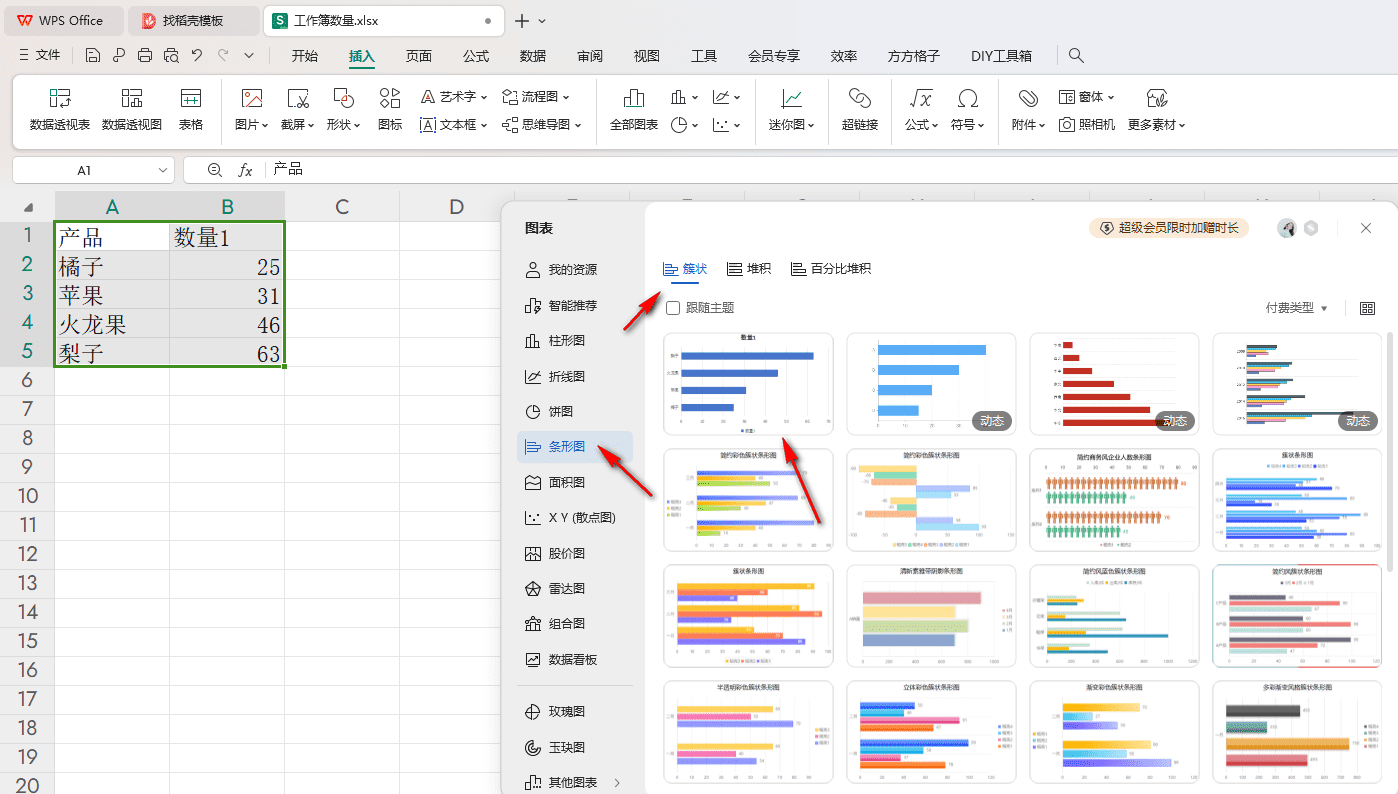Enable the 跟随主题 checkbox
Viewport: 1398px width, 794px height.
click(673, 308)
